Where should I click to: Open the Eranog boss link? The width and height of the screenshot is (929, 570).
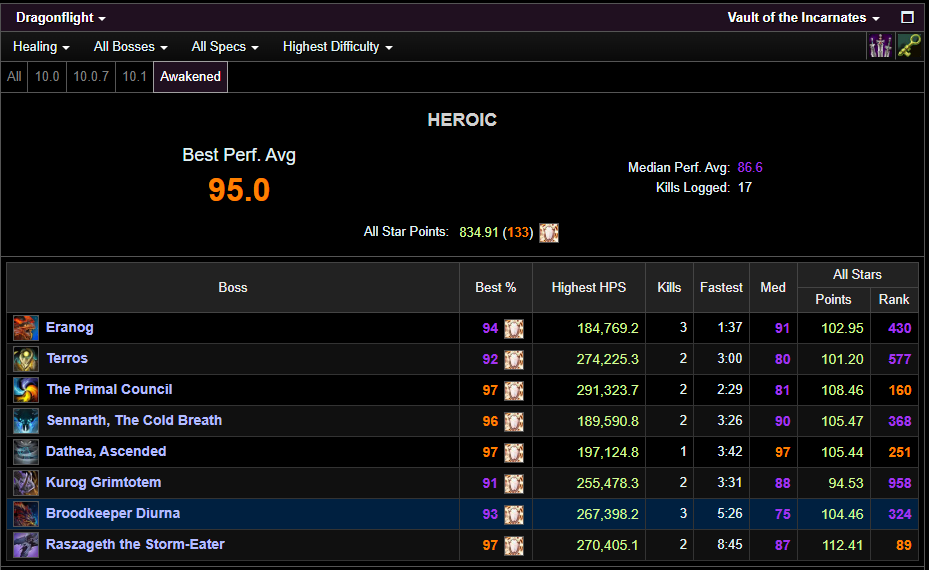pos(70,328)
